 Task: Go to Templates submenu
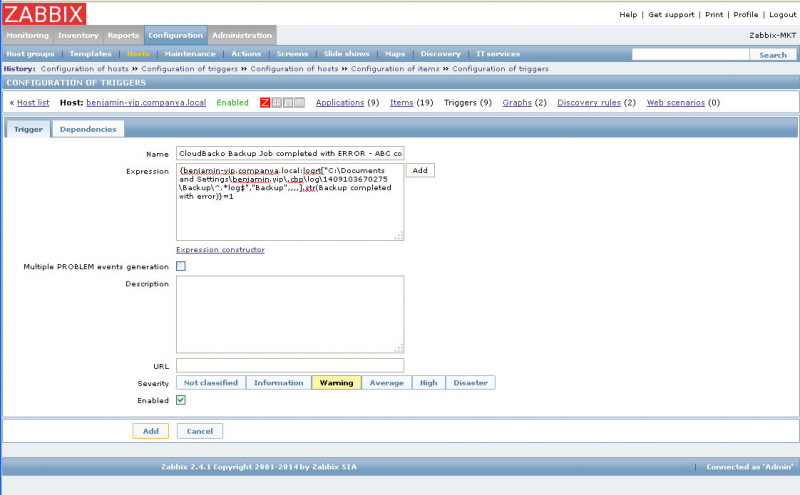90,53
